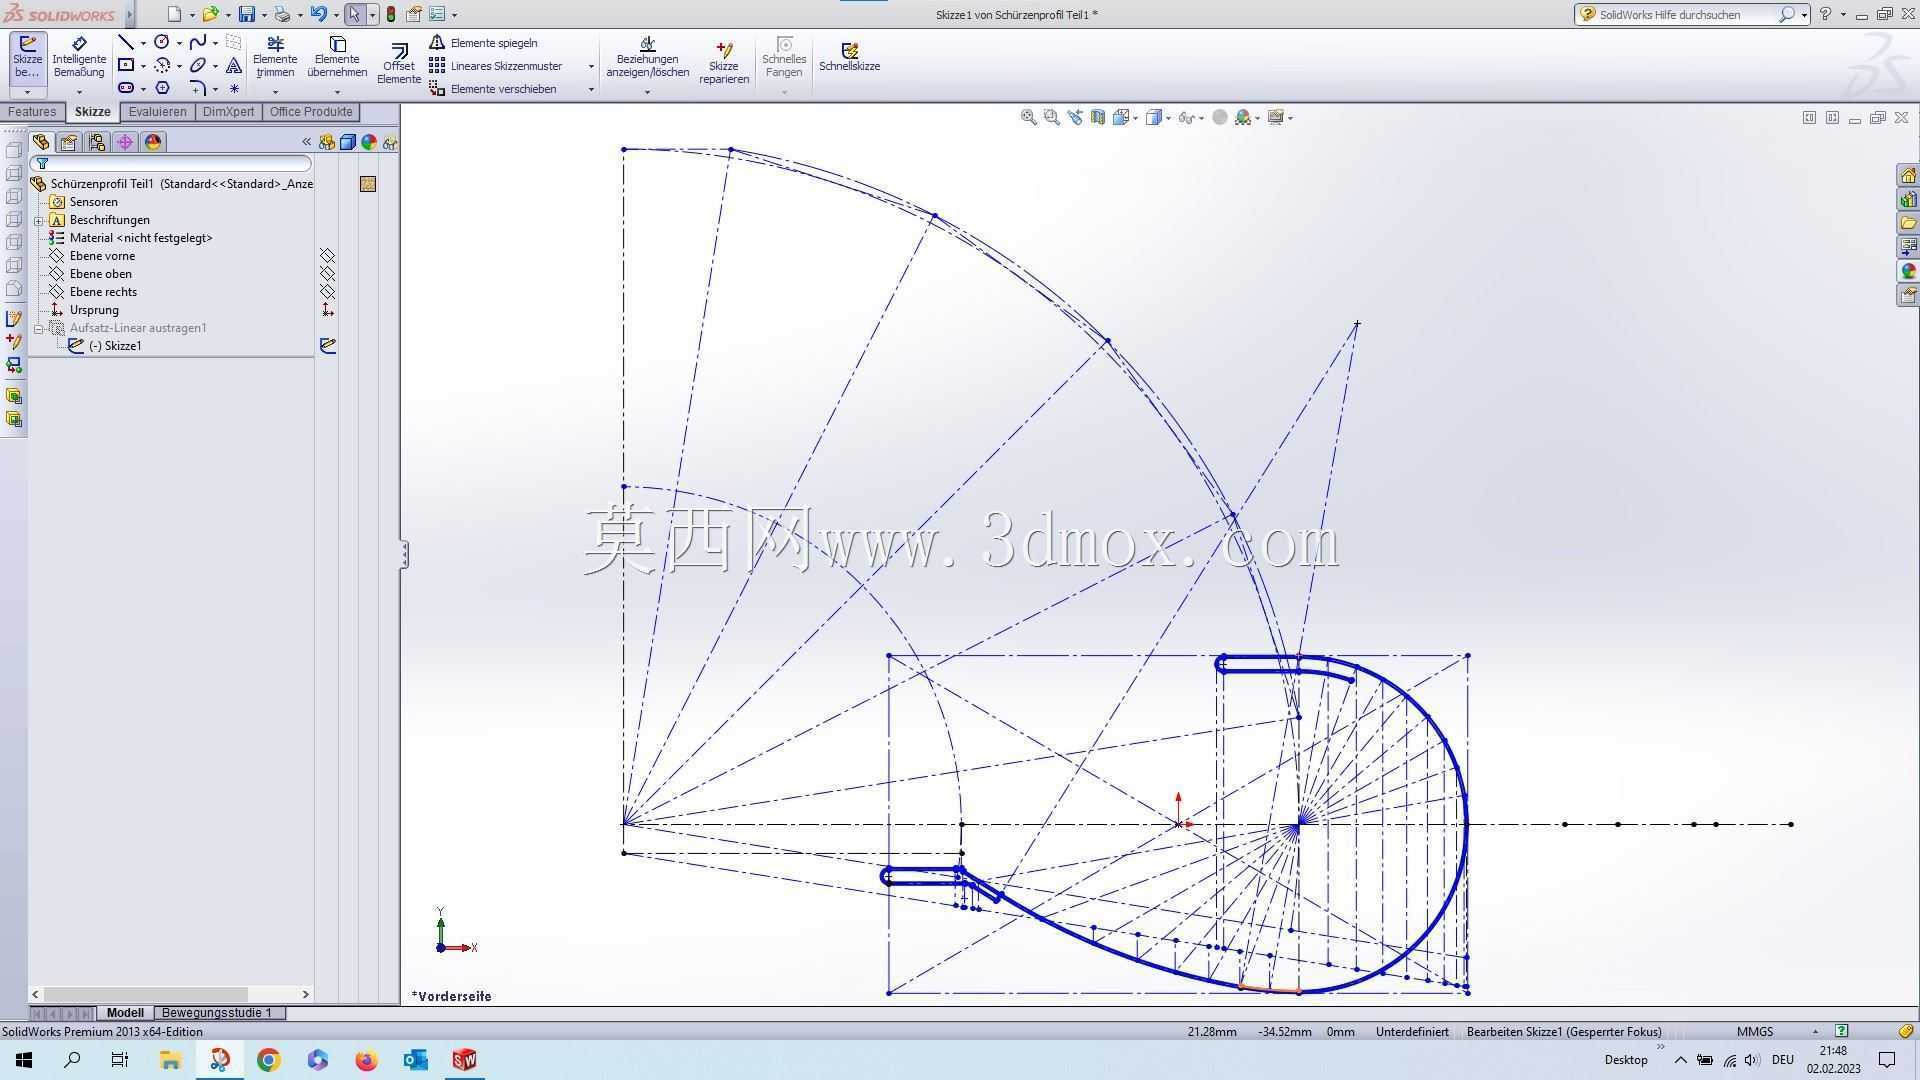Viewport: 1920px width, 1080px height.
Task: Click the feature tree filter field
Action: 171,163
